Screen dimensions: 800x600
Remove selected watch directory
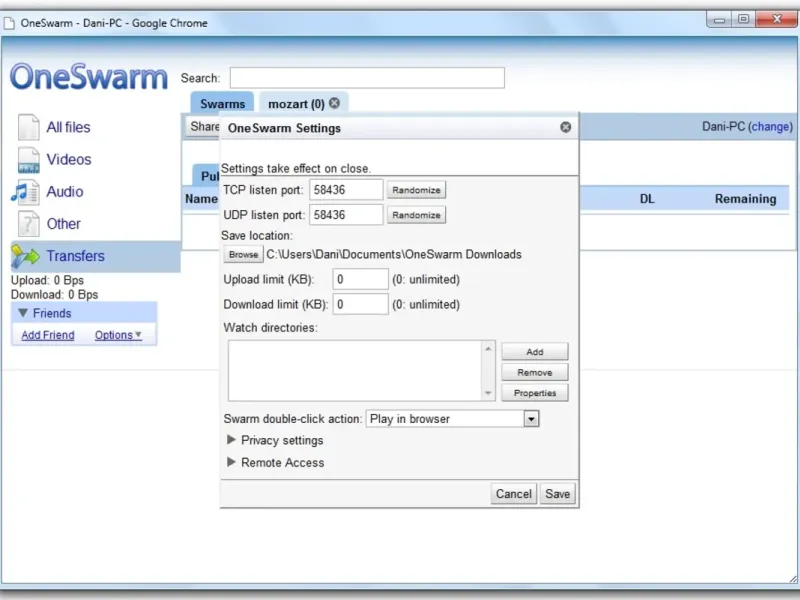coord(535,372)
